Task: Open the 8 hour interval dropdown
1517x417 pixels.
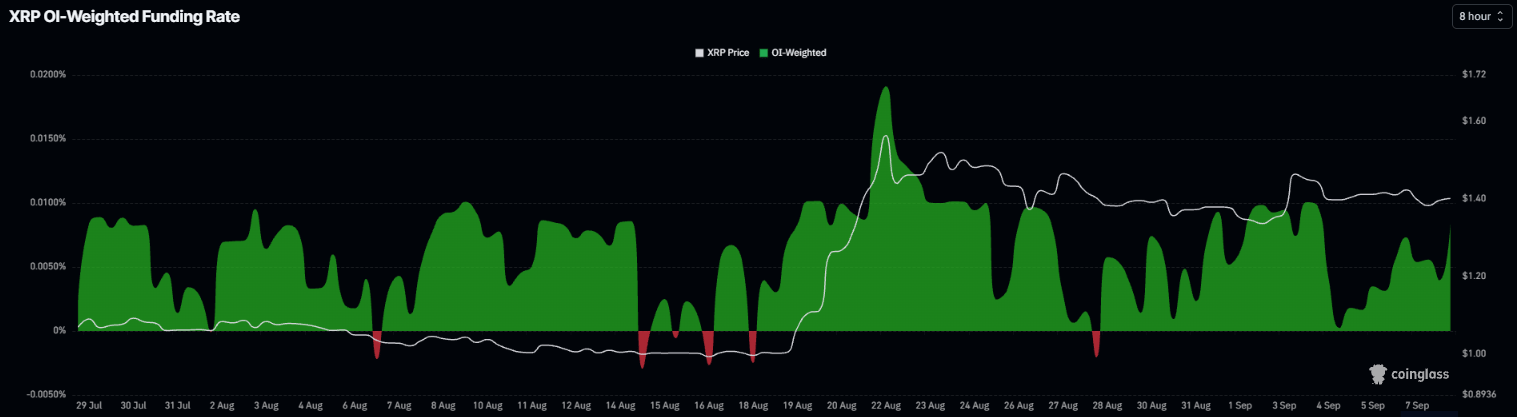Action: pyautogui.click(x=1482, y=17)
